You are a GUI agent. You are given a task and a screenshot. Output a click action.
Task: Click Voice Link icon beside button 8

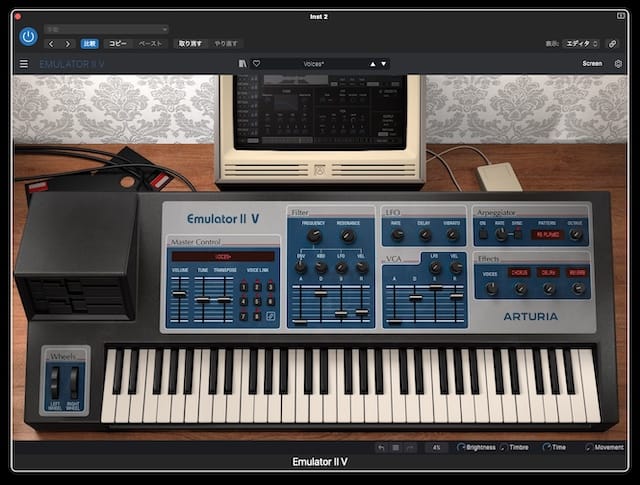(270, 316)
